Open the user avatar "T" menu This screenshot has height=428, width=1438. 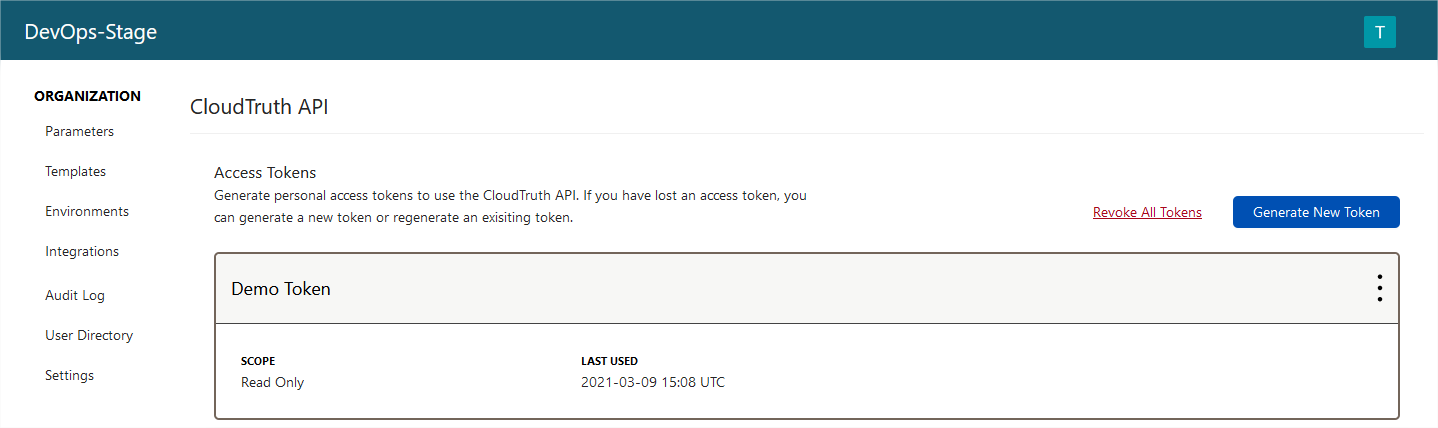click(x=1379, y=32)
